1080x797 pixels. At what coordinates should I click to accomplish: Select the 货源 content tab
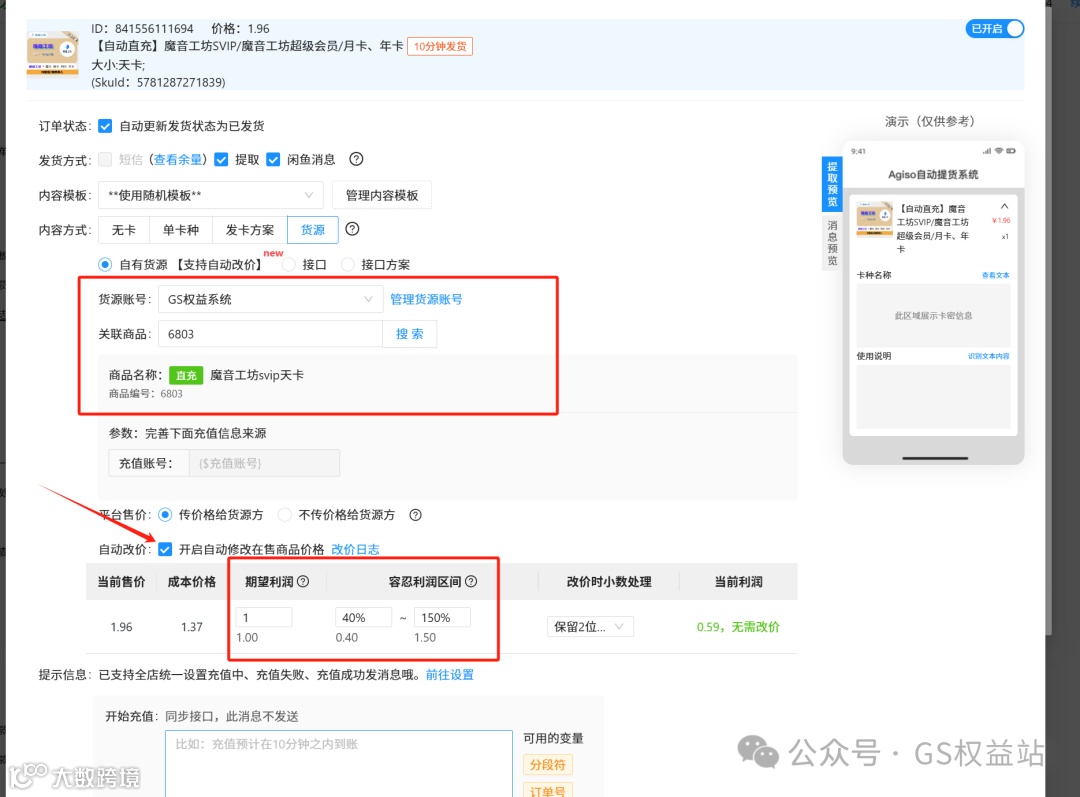313,229
